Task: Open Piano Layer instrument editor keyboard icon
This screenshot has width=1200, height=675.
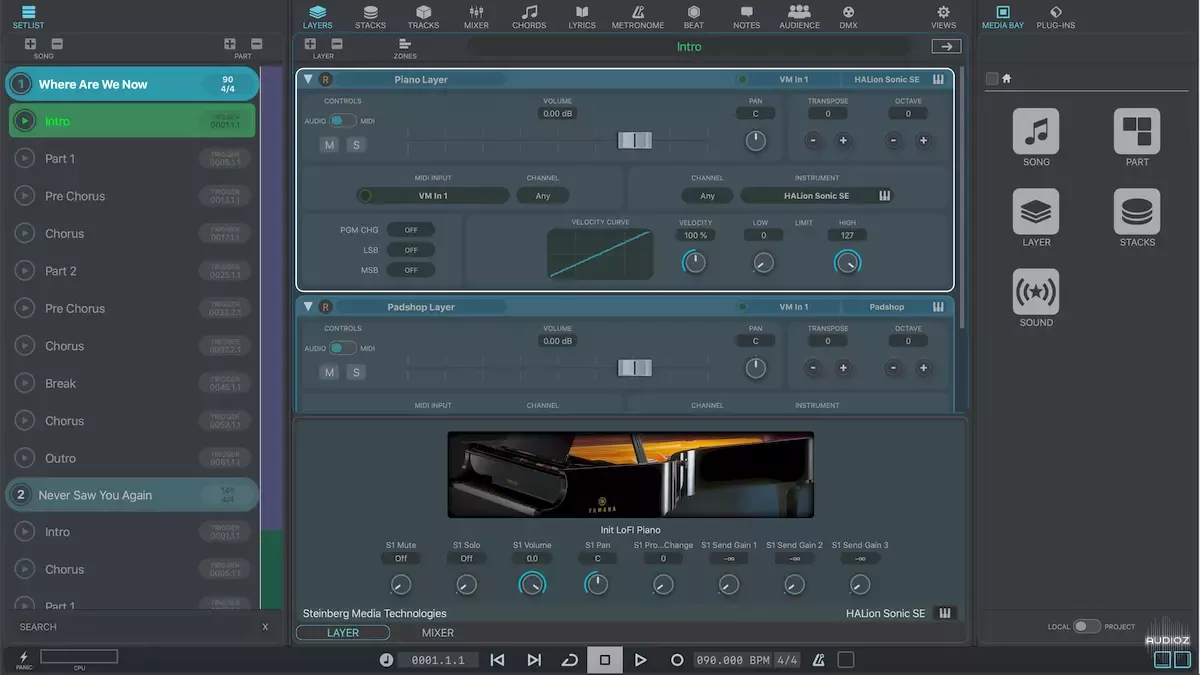Action: pos(939,79)
